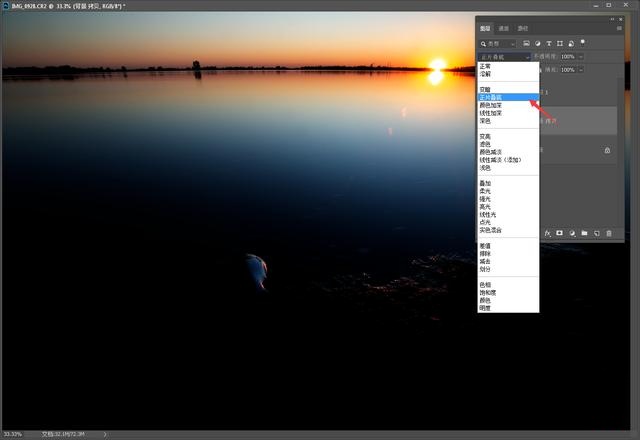Select 强光 blend mode
Viewport: 640px width, 440px height.
pyautogui.click(x=508, y=199)
